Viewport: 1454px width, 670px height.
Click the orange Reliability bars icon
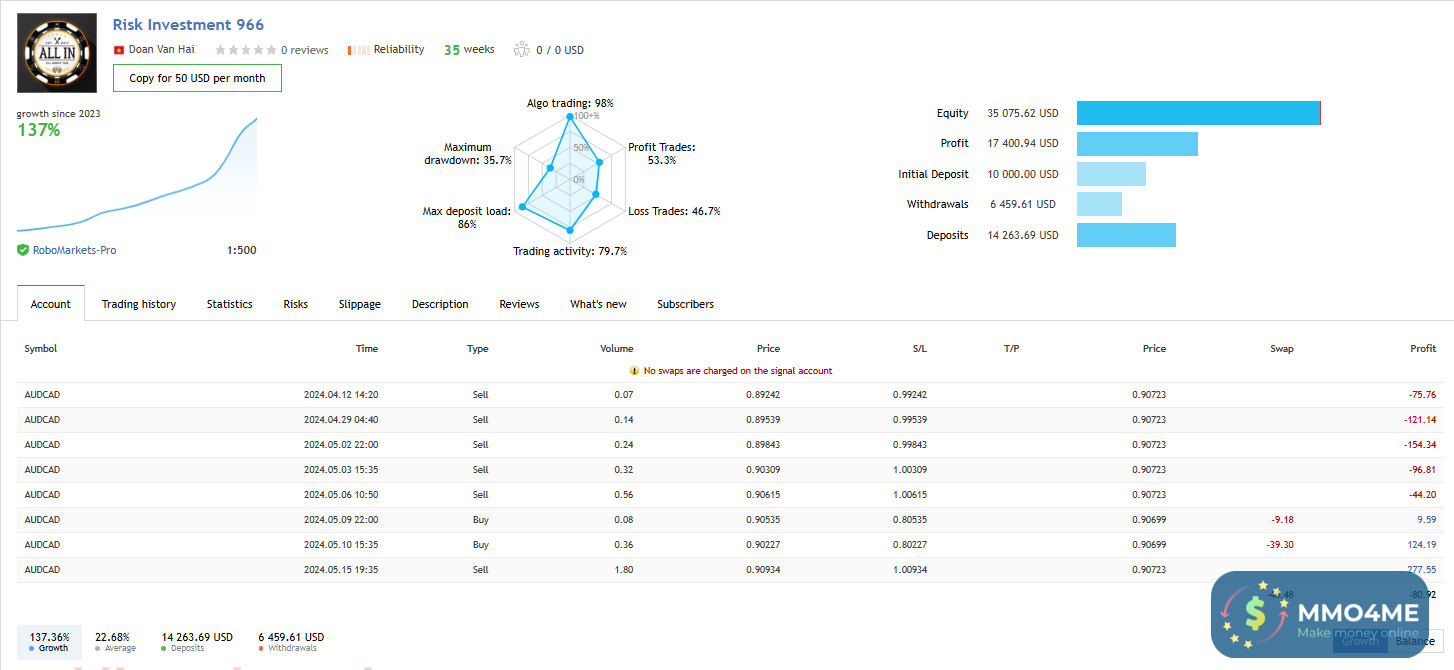(358, 50)
